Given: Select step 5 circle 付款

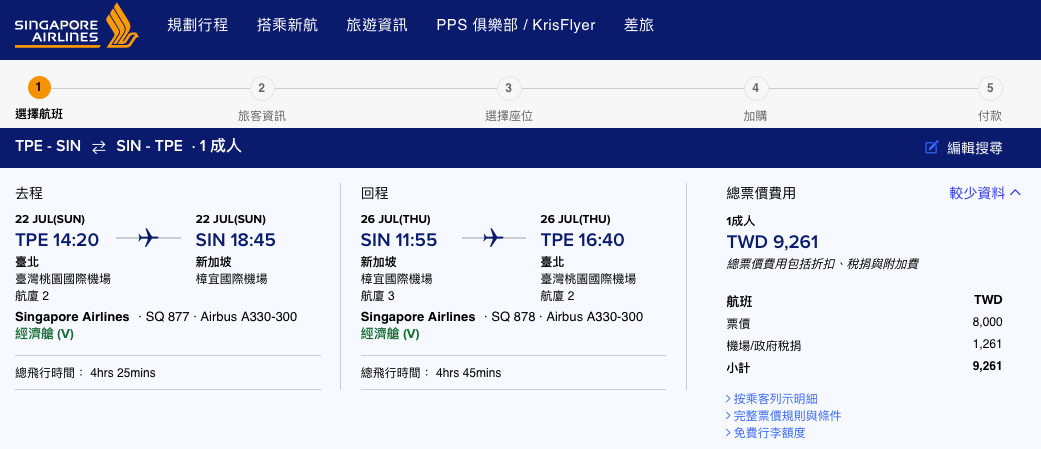Looking at the screenshot, I should tap(990, 88).
